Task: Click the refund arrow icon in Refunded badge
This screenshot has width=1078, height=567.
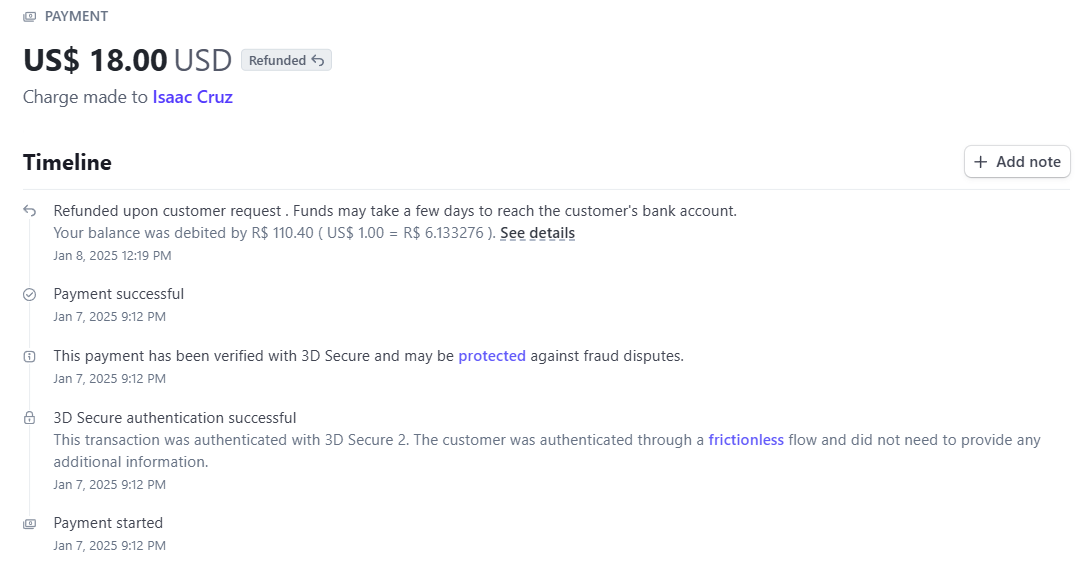Action: click(x=318, y=60)
